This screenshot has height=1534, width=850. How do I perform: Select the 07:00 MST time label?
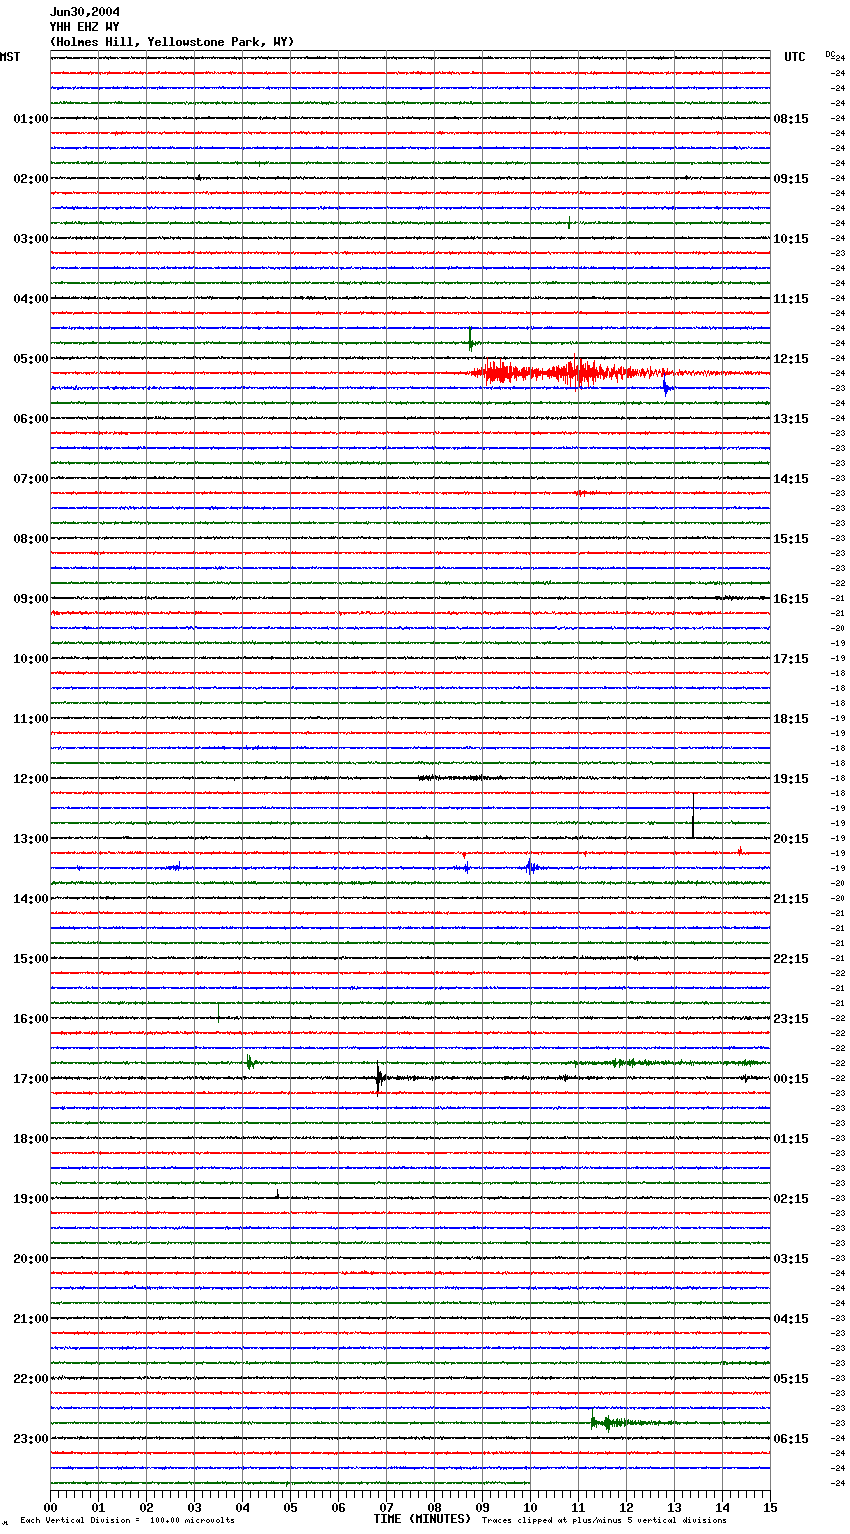pyautogui.click(x=30, y=479)
